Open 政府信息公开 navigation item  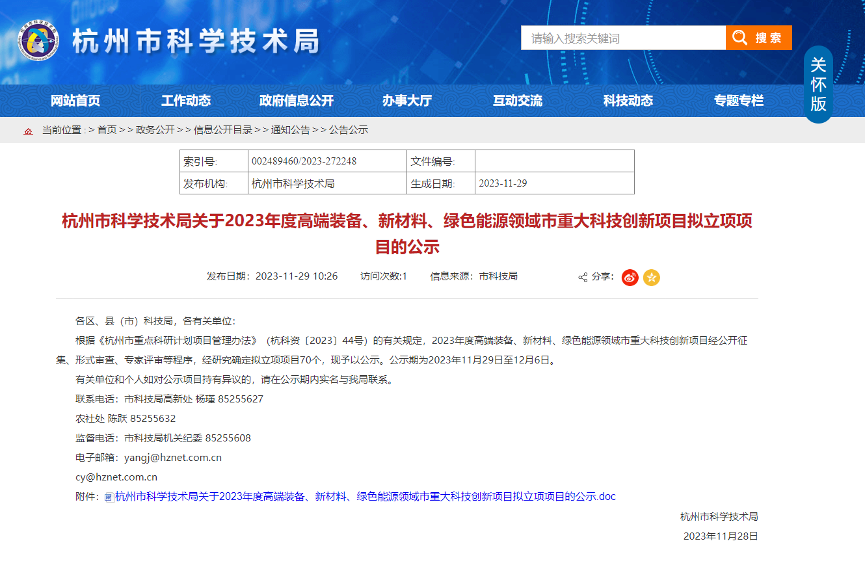point(296,100)
